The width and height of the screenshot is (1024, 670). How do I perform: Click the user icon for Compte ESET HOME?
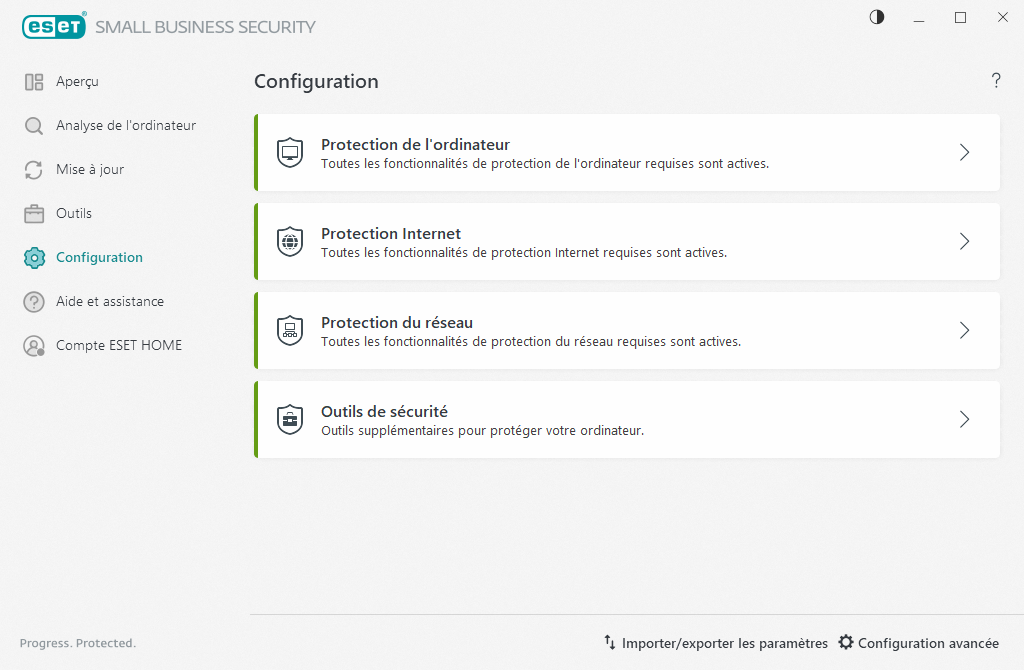click(x=34, y=346)
